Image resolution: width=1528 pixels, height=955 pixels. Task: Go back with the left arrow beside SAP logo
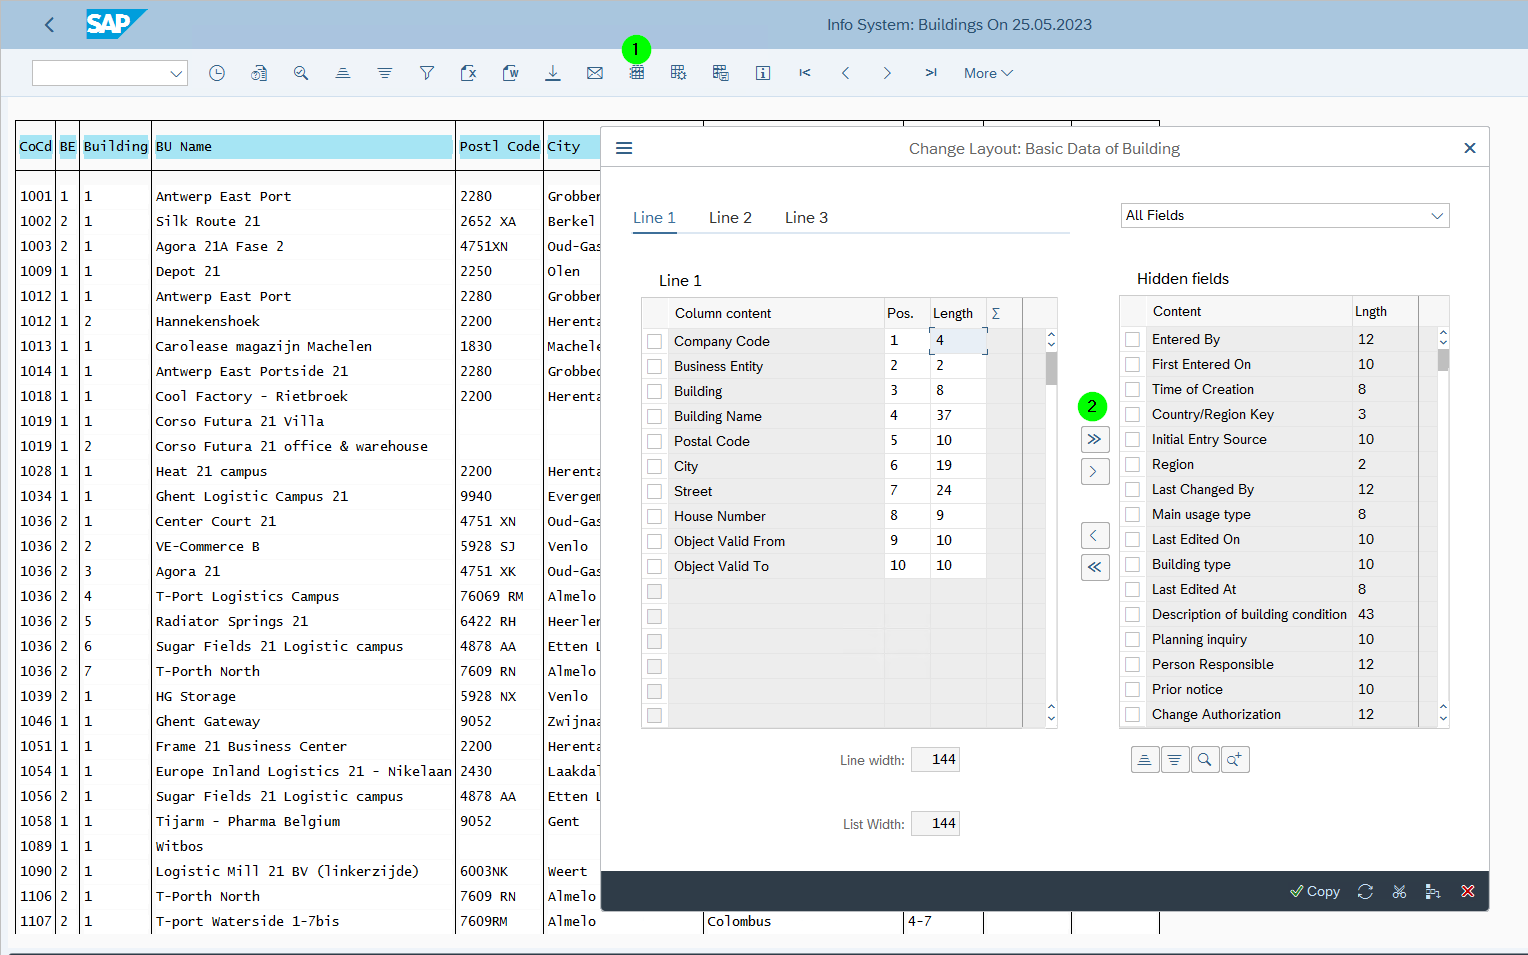(49, 25)
